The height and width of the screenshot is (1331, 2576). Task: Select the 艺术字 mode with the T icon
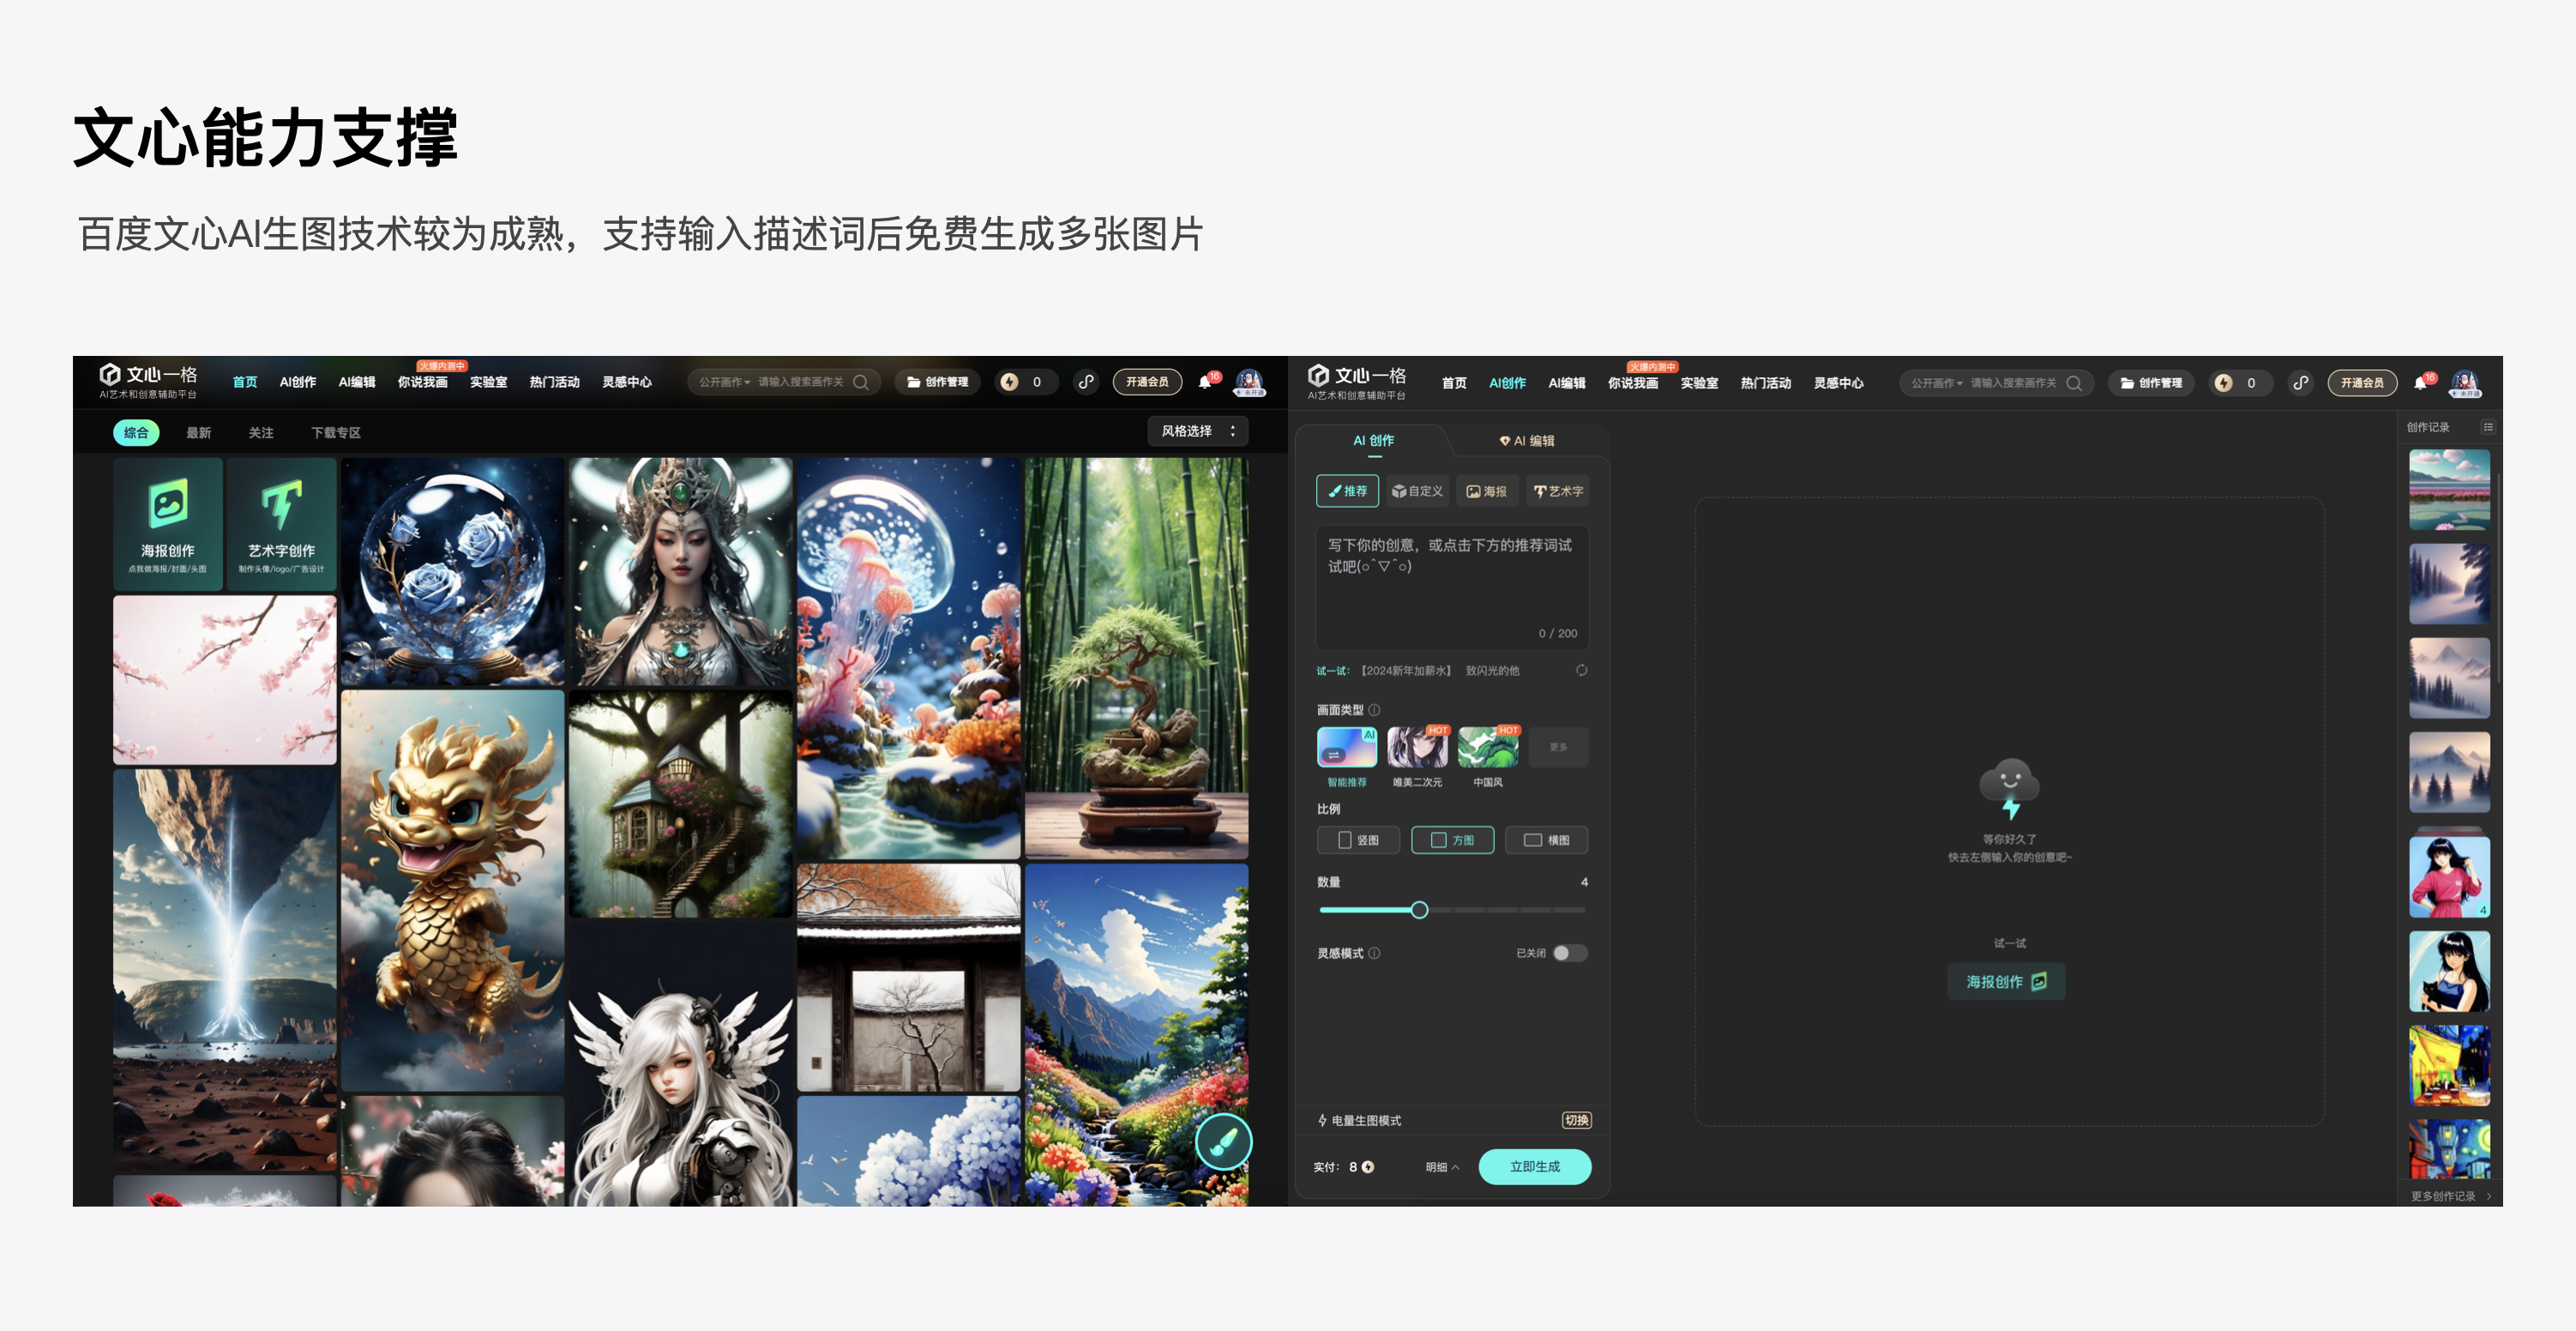(x=1558, y=491)
